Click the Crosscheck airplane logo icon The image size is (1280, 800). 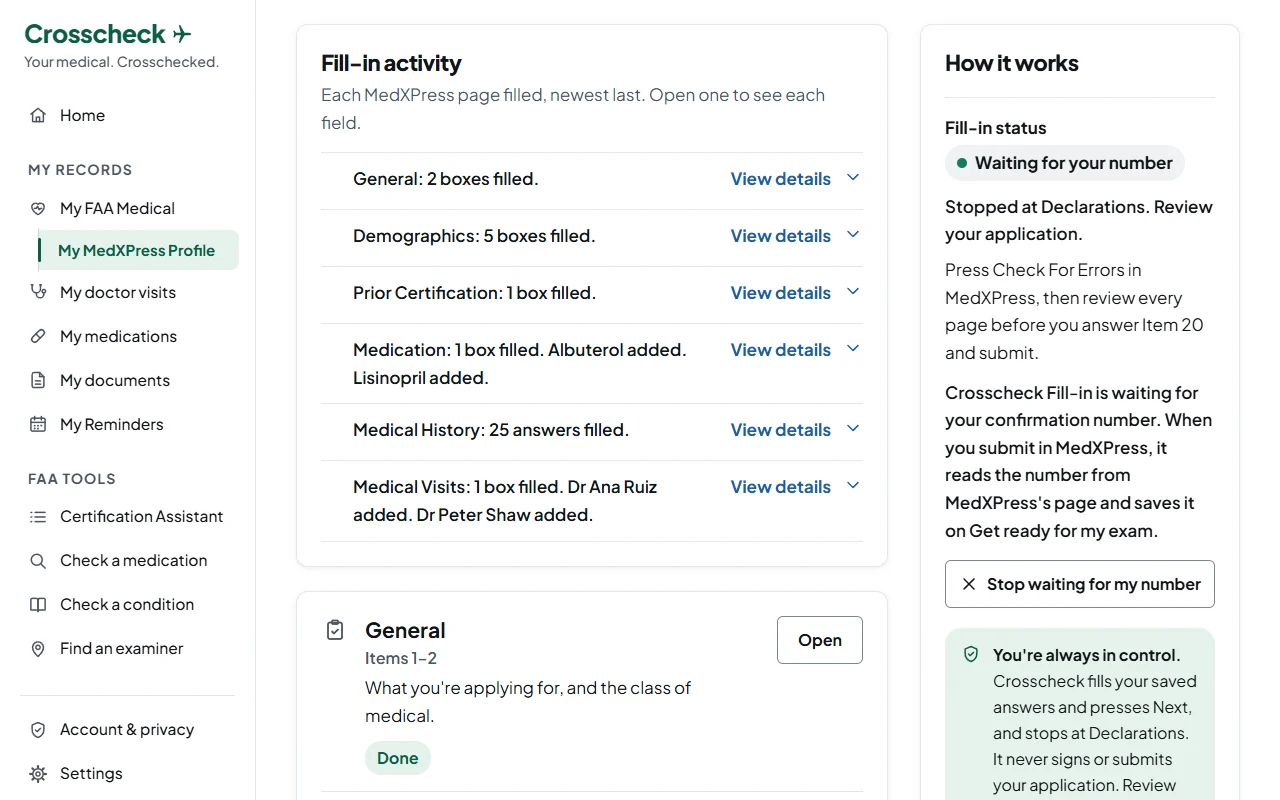click(182, 34)
